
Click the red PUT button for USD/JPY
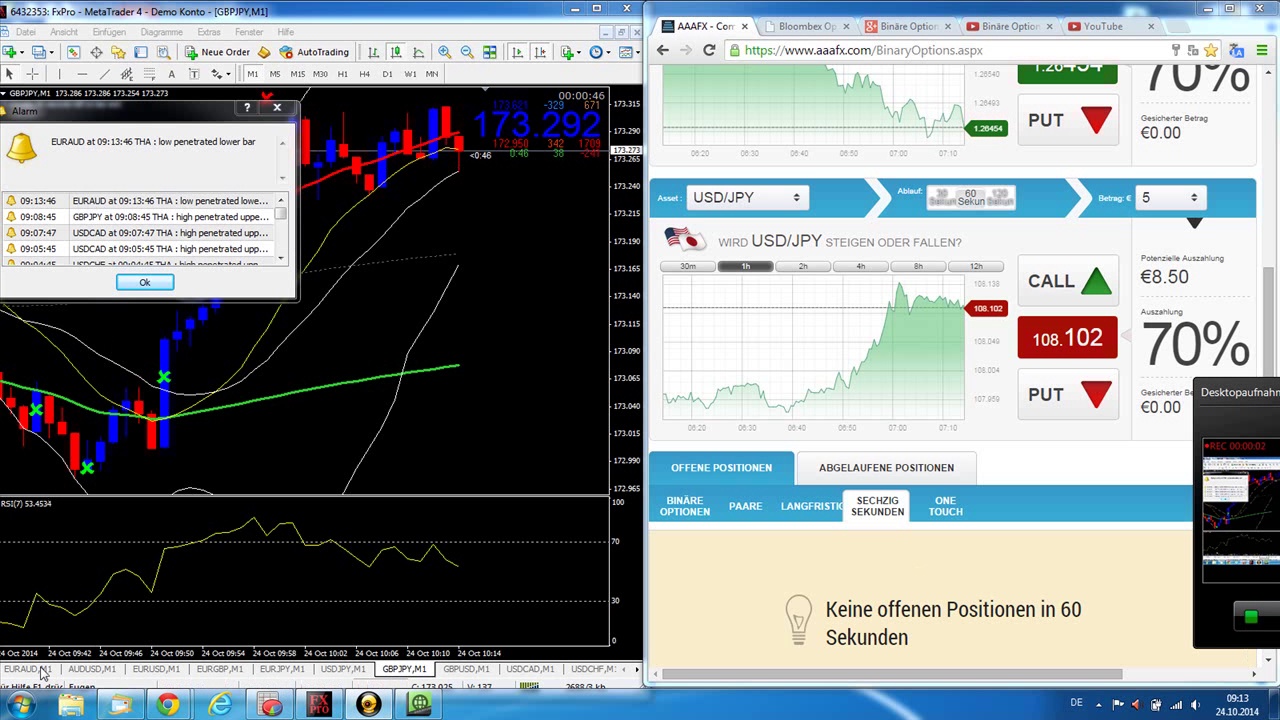coord(1067,395)
